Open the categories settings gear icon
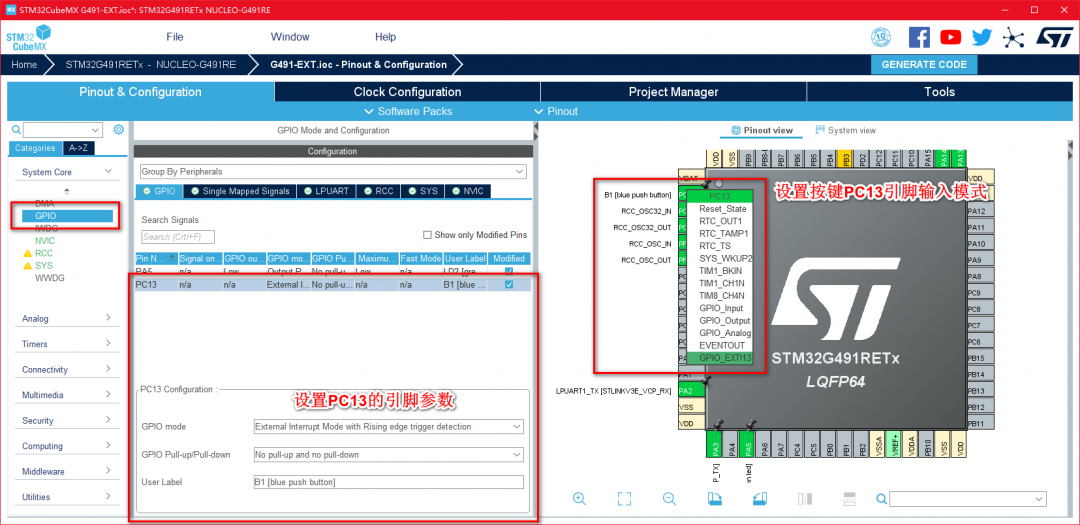This screenshot has width=1080, height=525. 118,130
